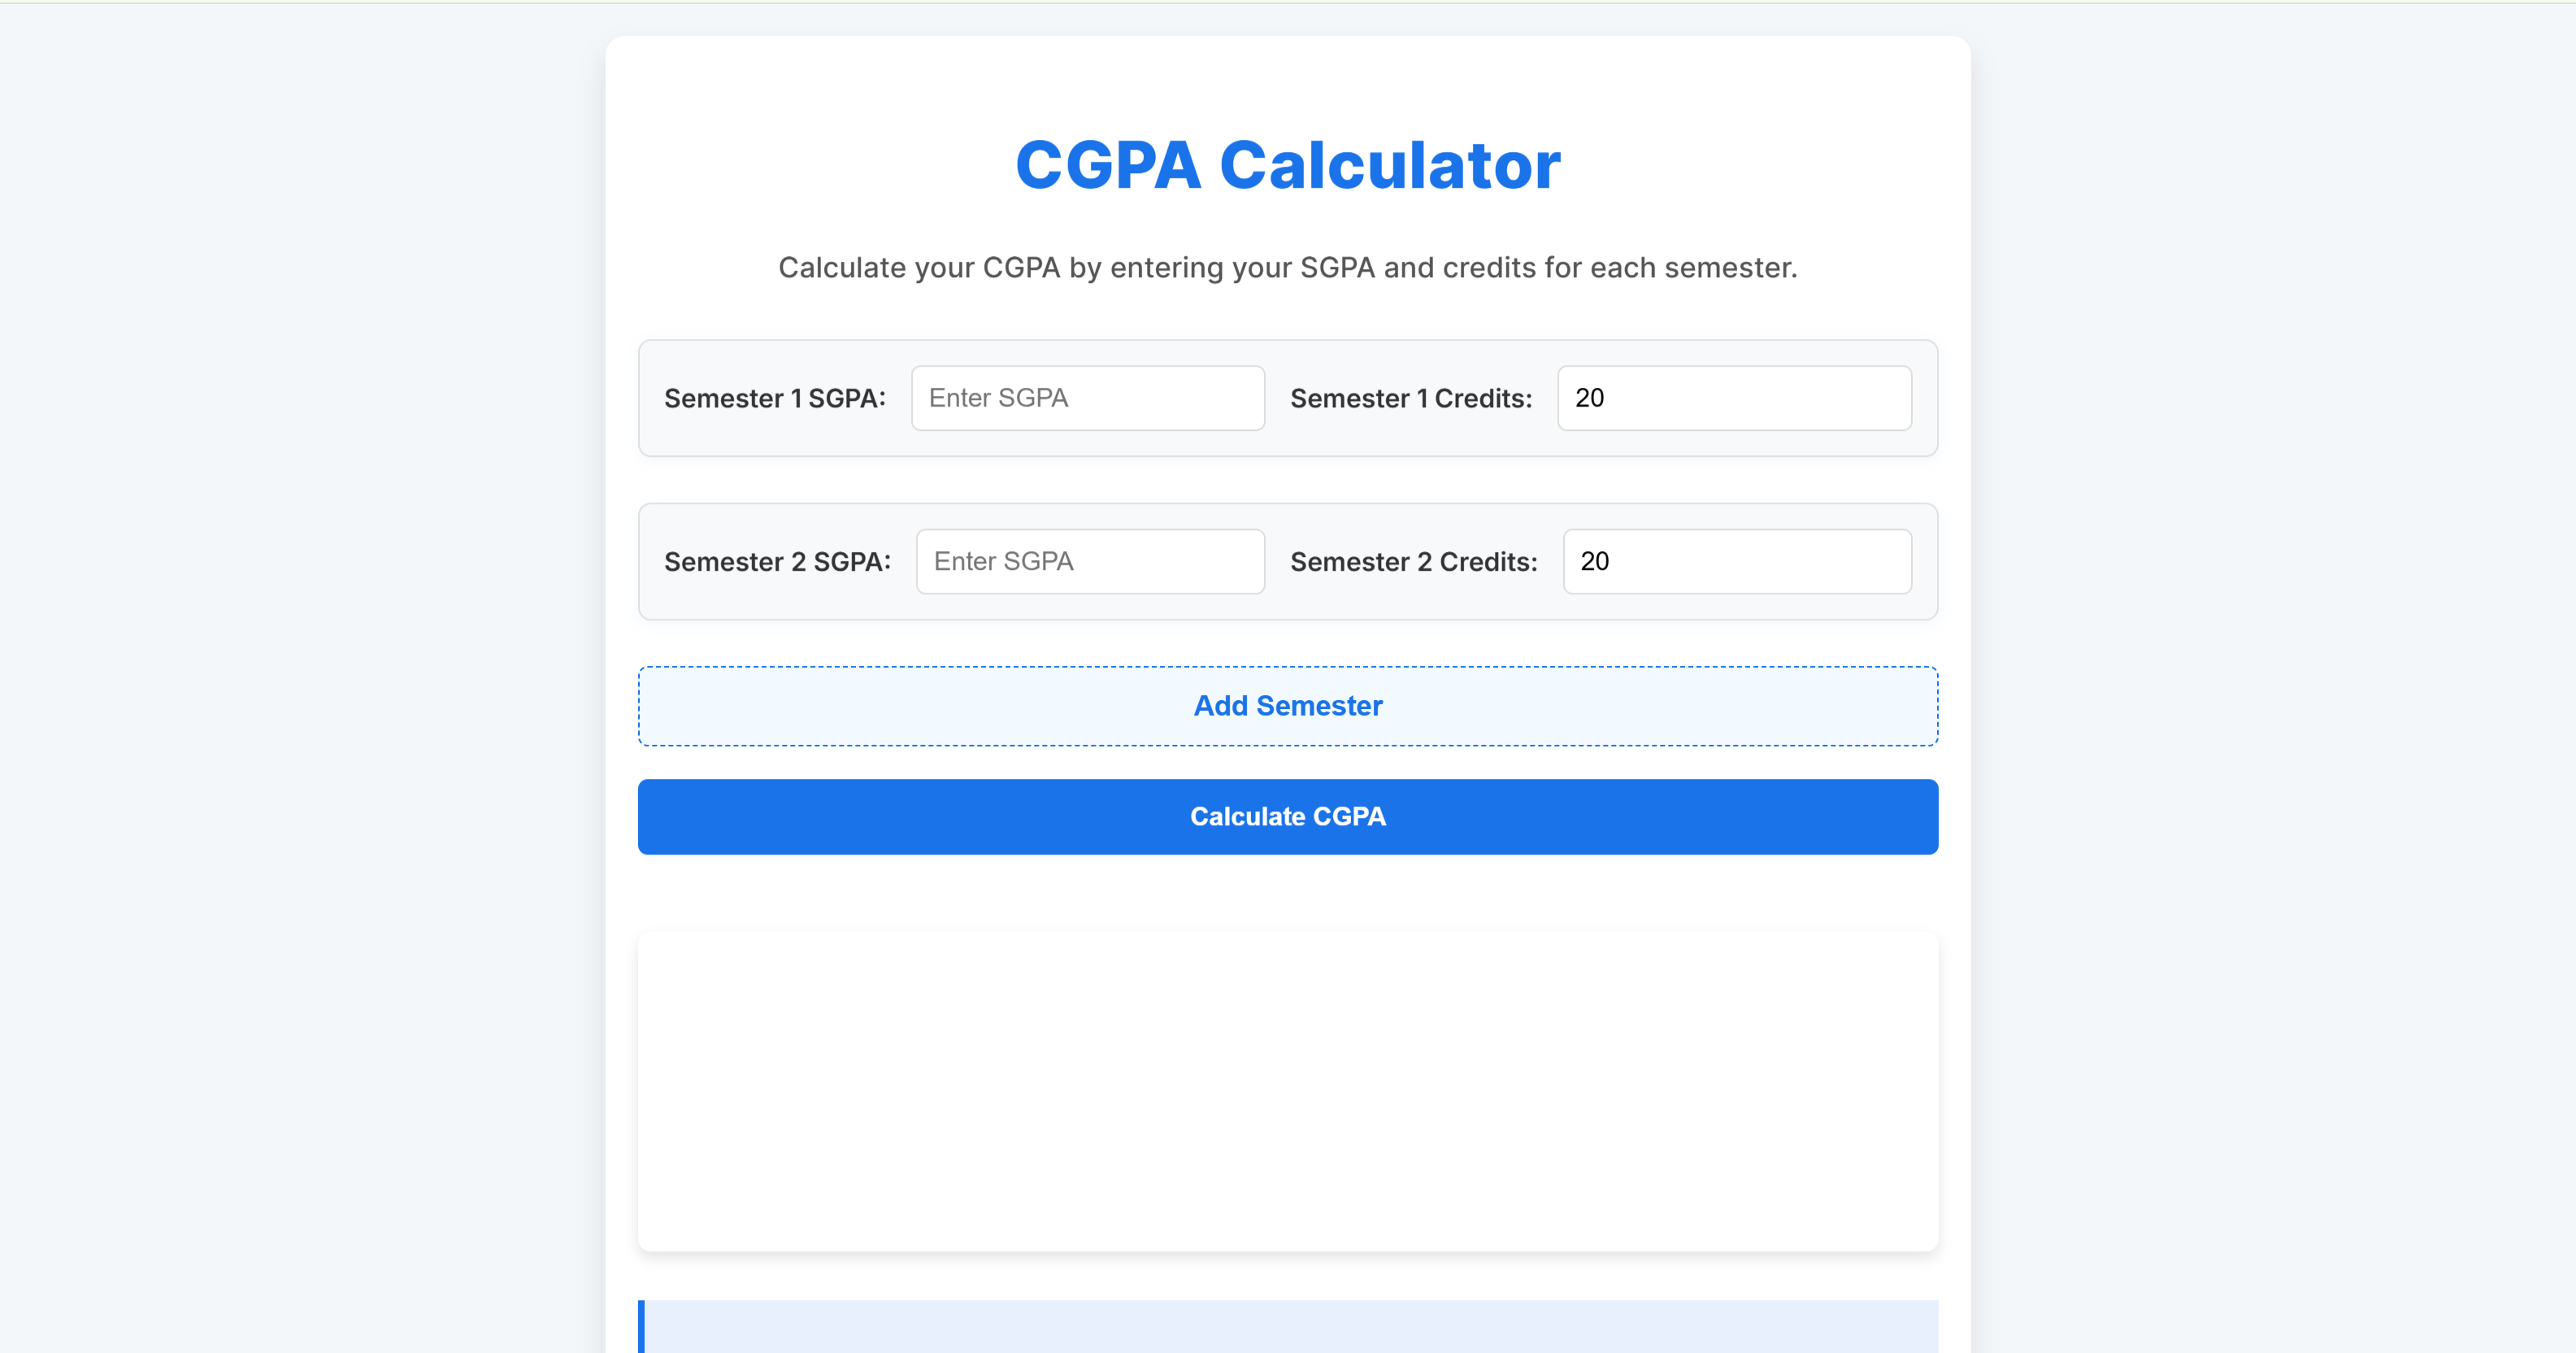The height and width of the screenshot is (1353, 2576).
Task: Select the "Semester 2 SGPA:" label
Action: 777,562
